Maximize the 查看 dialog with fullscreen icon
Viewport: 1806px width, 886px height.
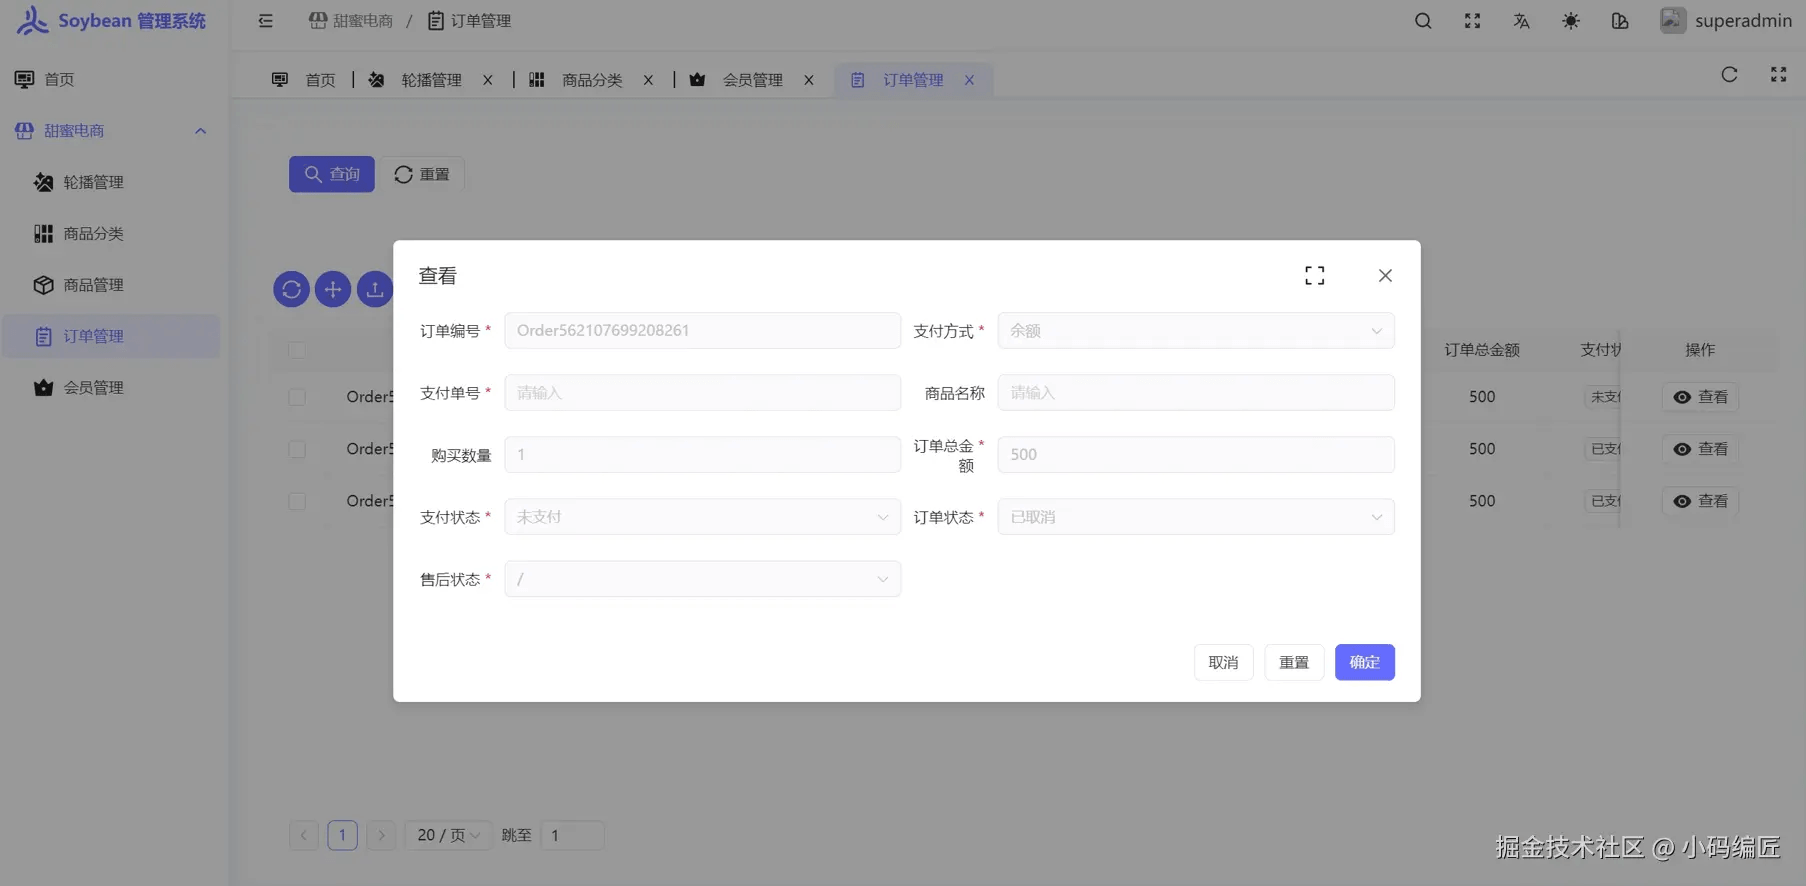(1314, 276)
